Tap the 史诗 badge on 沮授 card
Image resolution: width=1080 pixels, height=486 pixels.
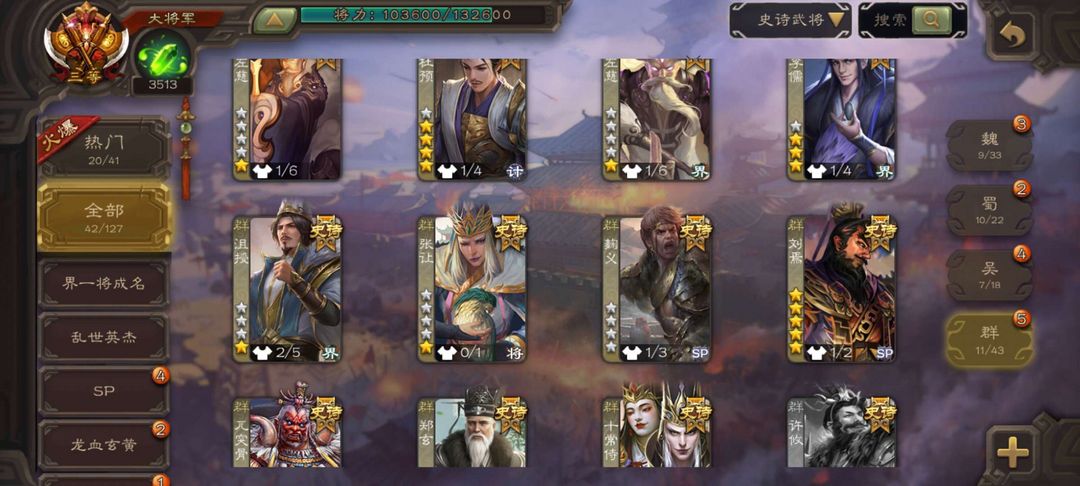click(325, 233)
